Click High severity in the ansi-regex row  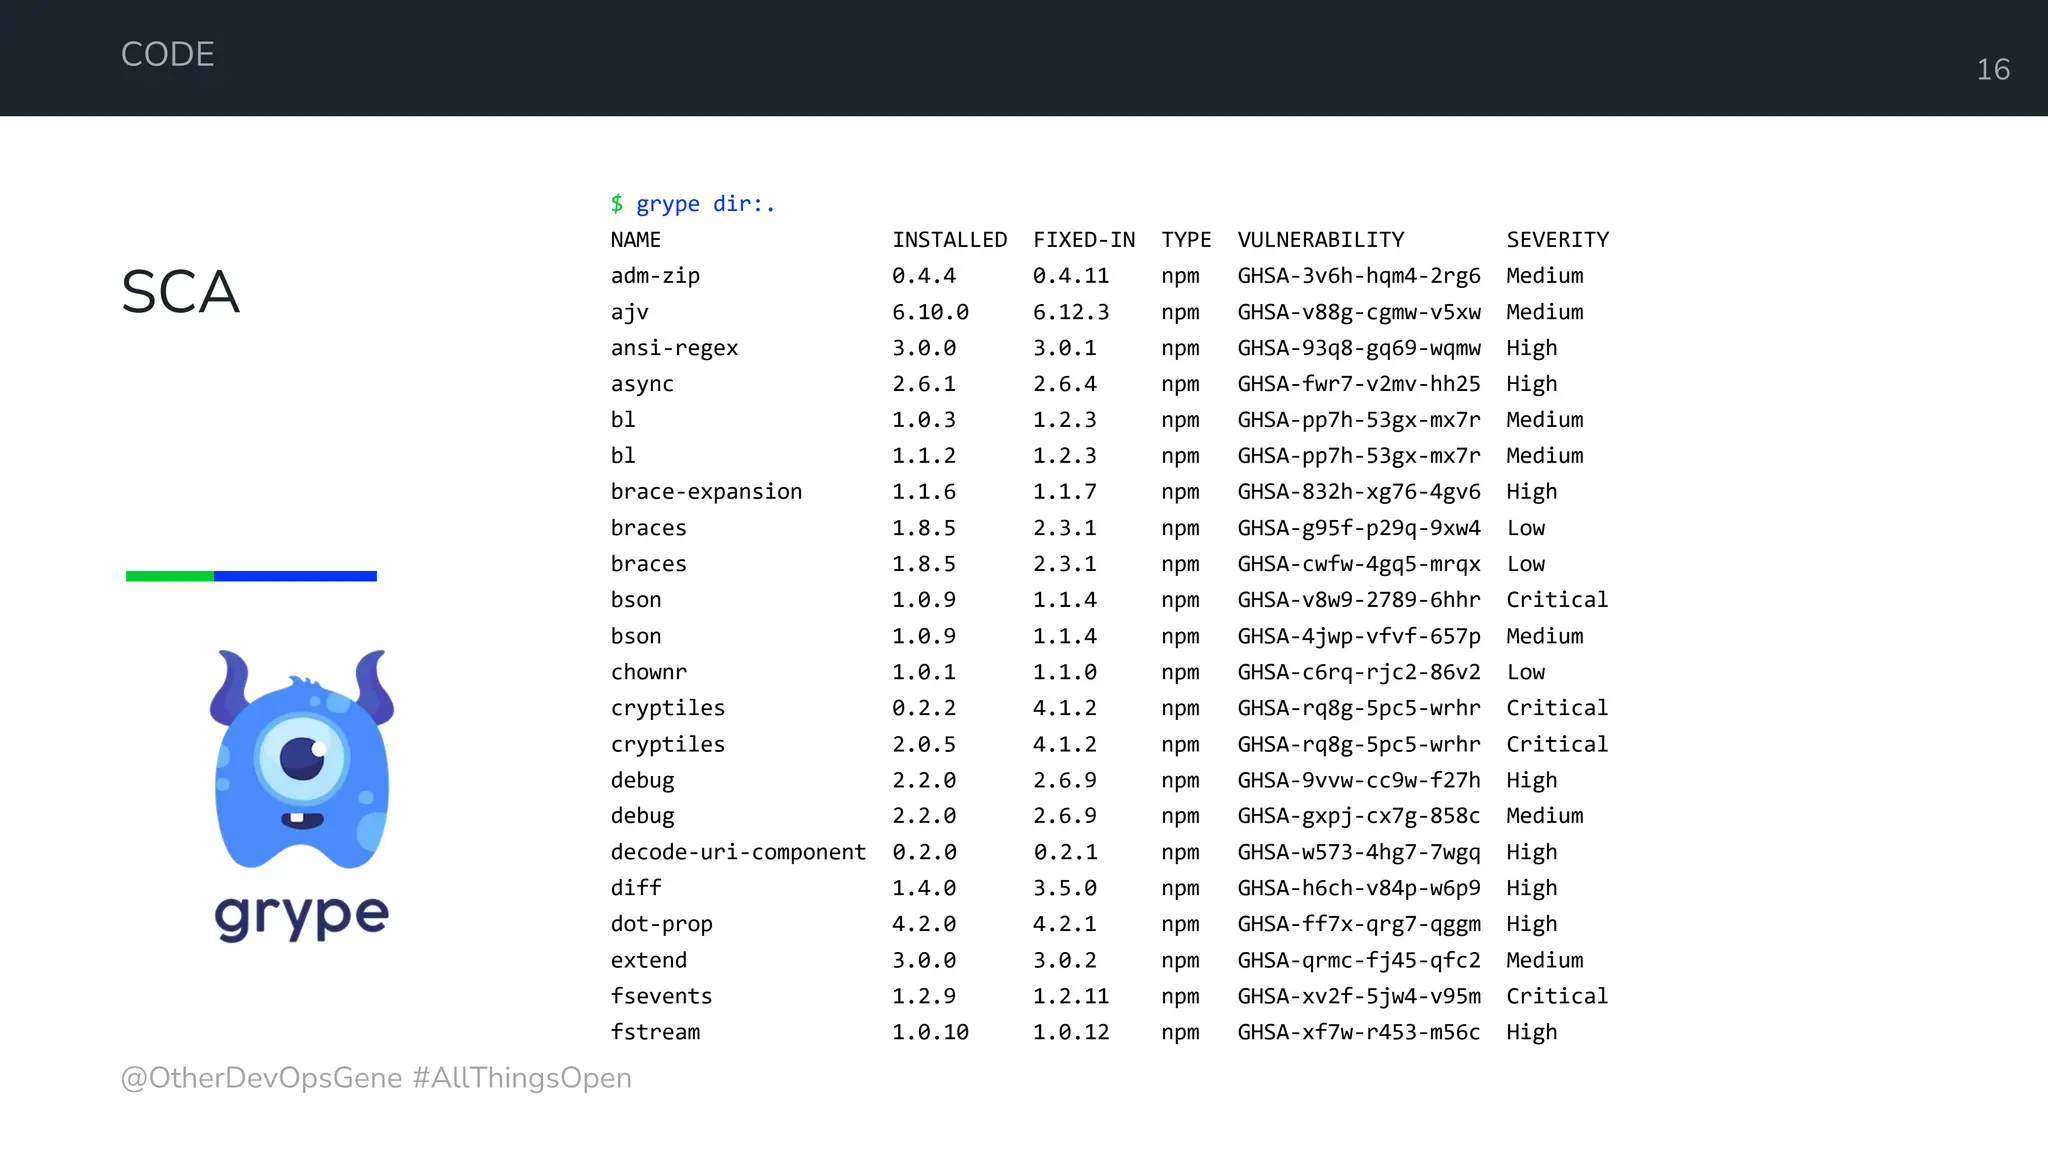[x=1532, y=348]
